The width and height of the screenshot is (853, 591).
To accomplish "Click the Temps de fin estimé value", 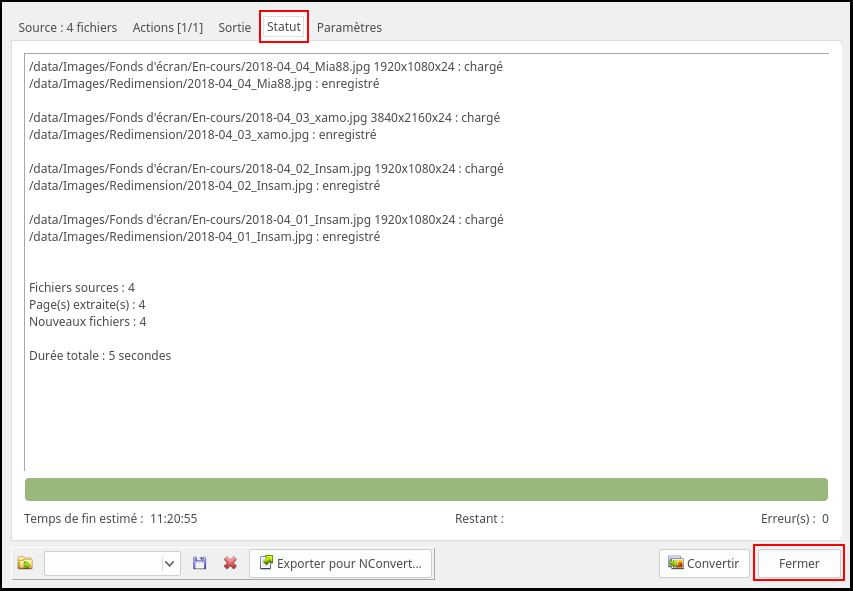I will (174, 519).
